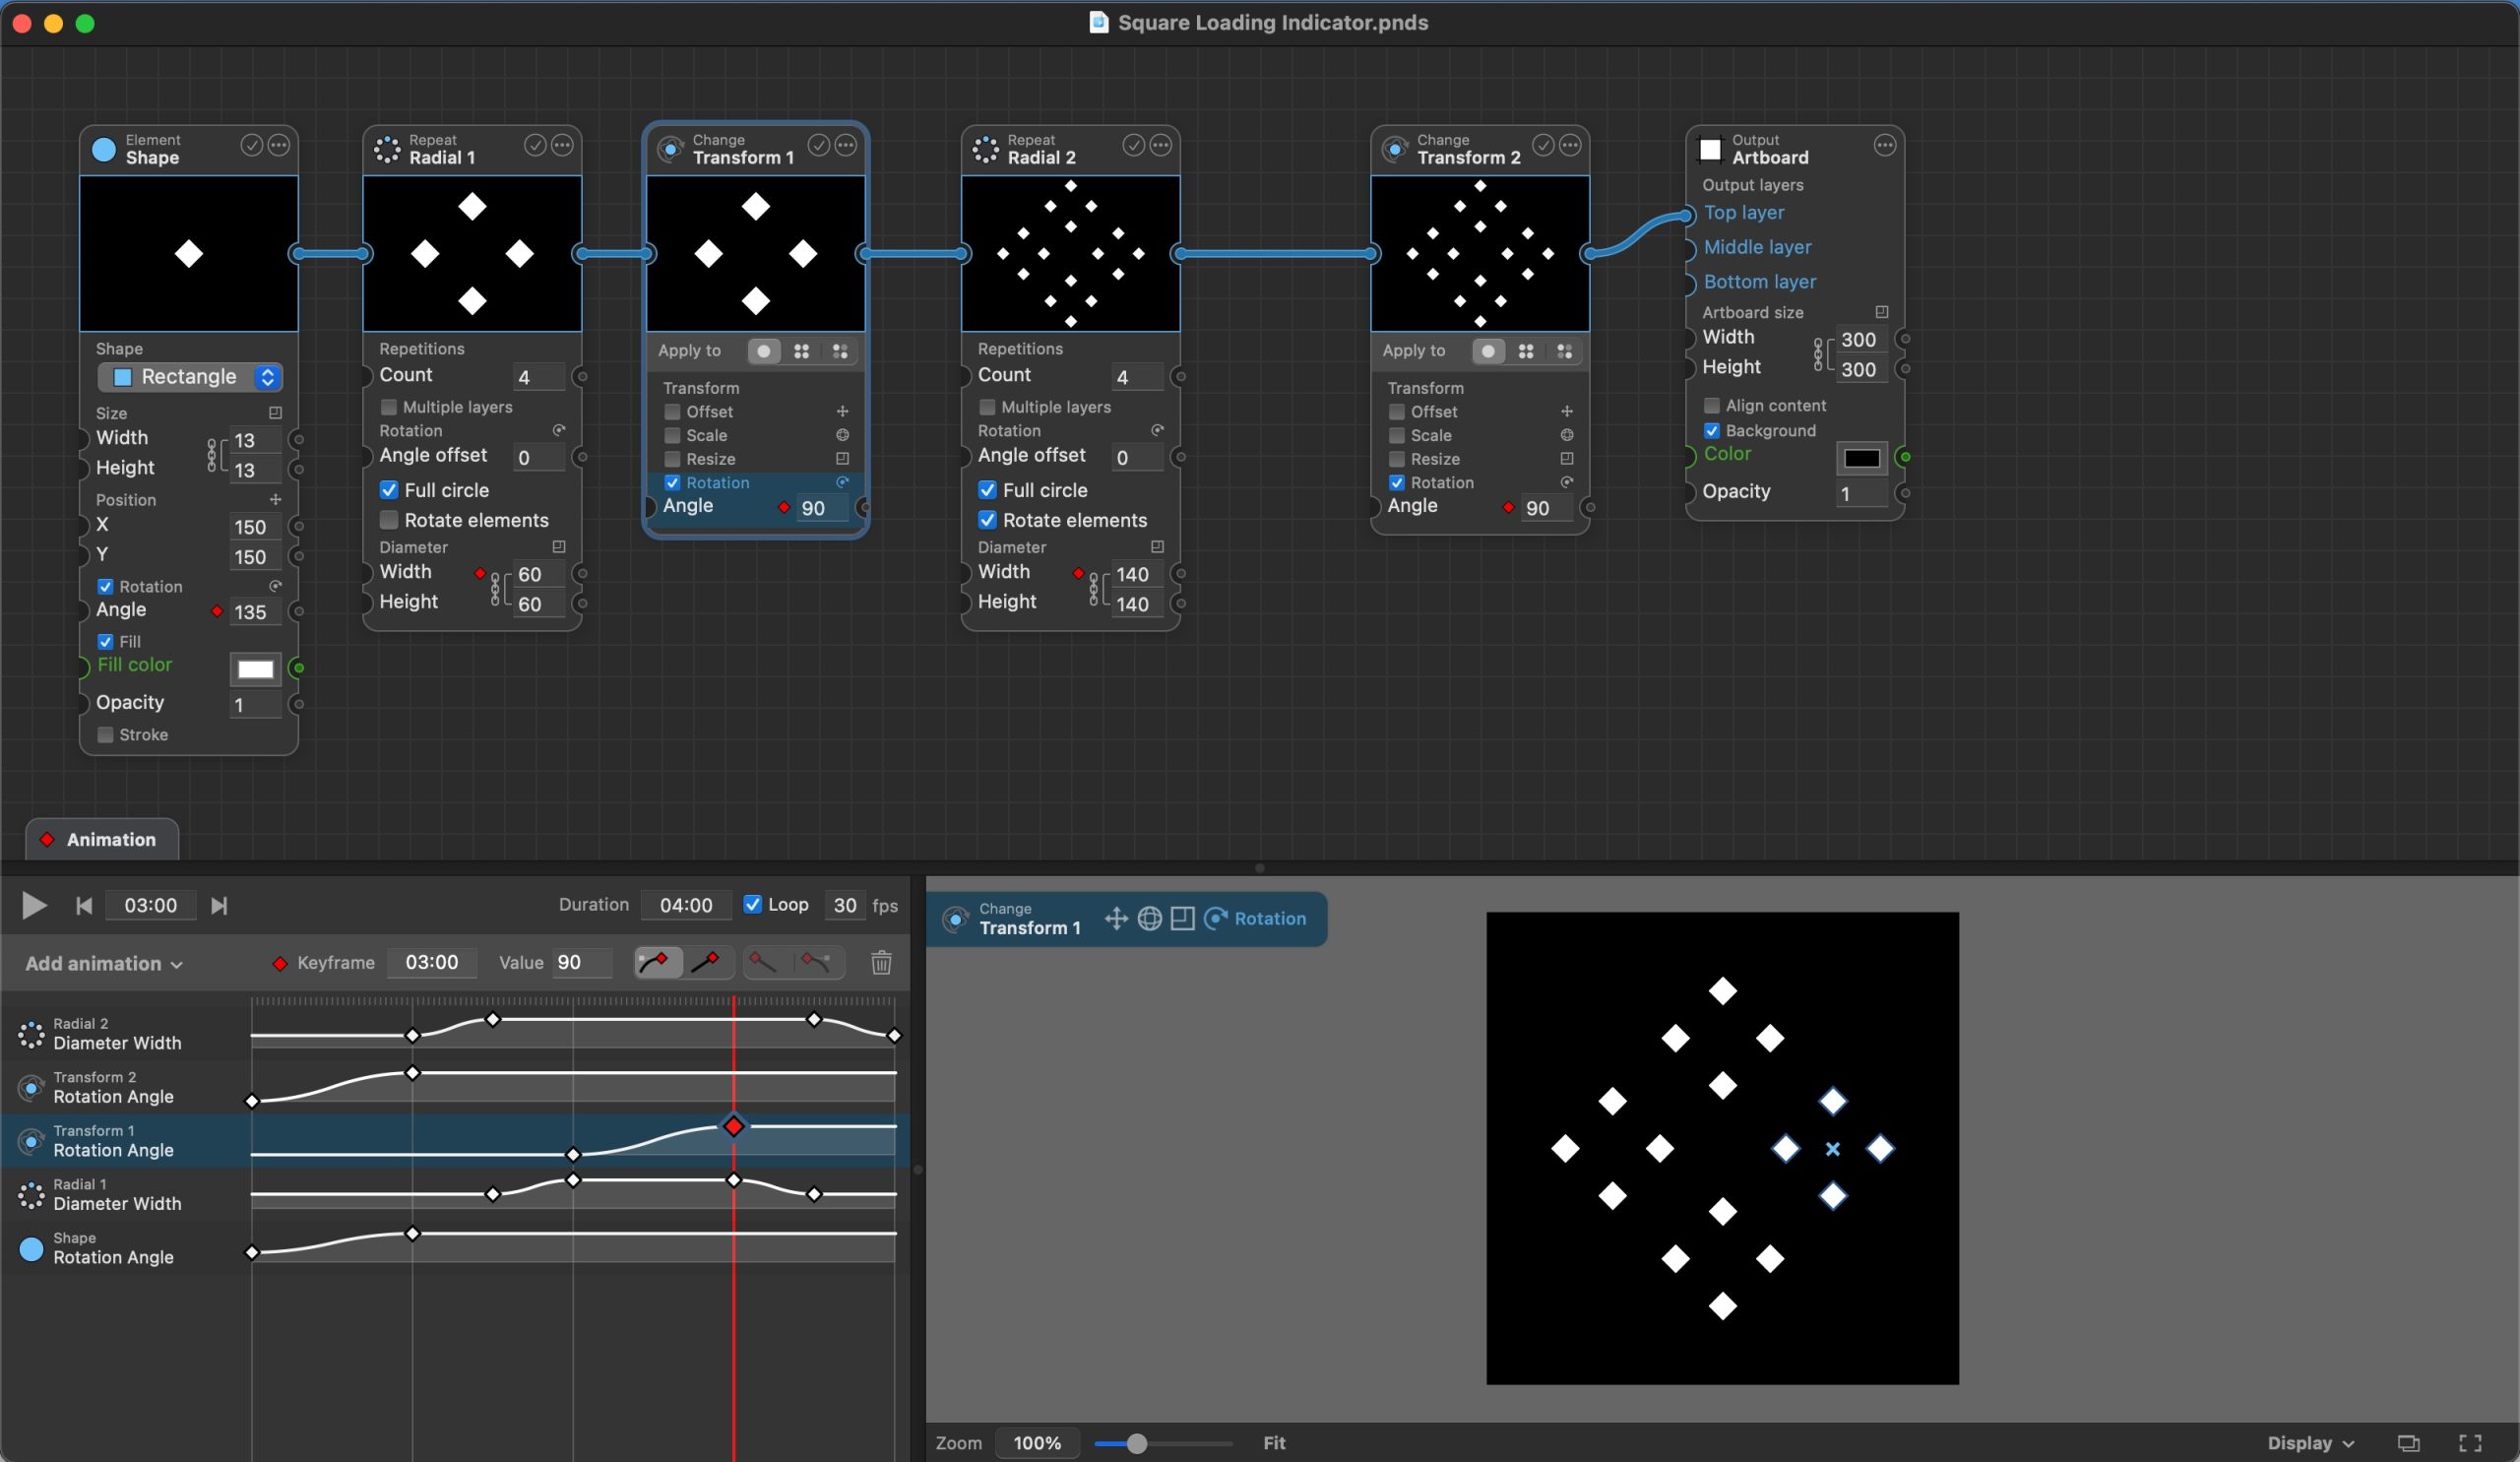Disable Shape Rotation checkbox

[105, 587]
